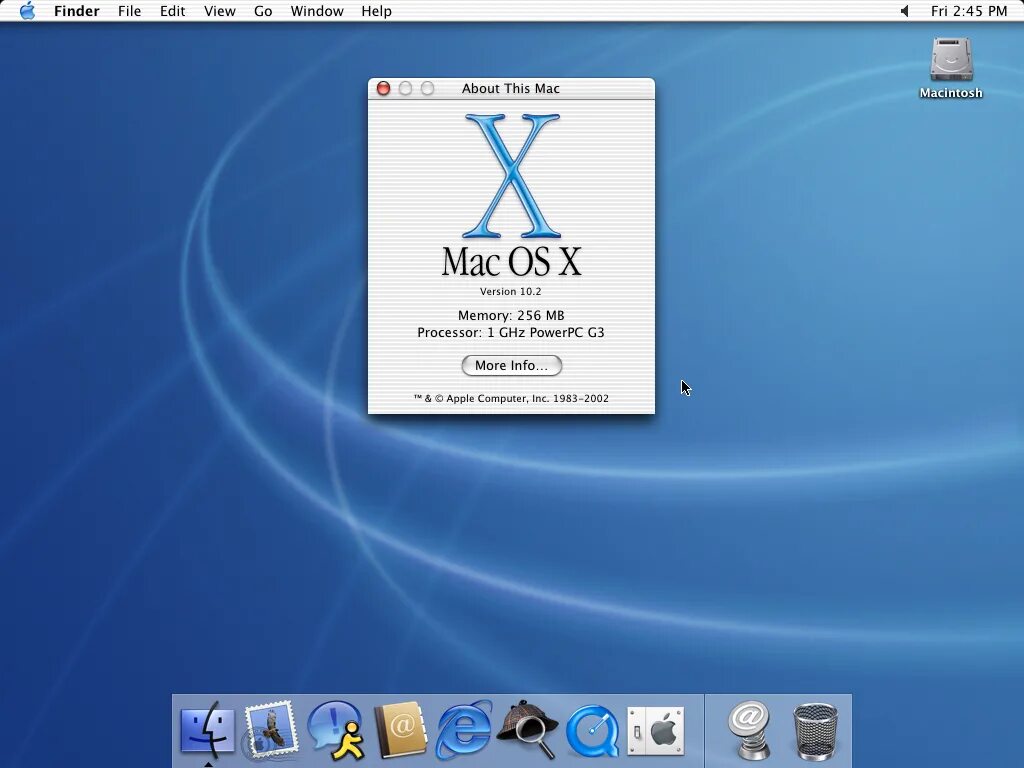
Task: Click the Mac OS X wordmark
Action: pyautogui.click(x=511, y=262)
